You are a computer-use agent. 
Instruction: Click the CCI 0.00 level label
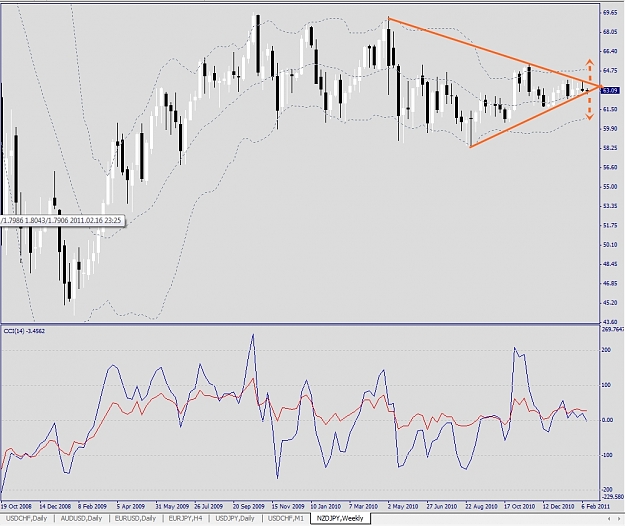607,420
